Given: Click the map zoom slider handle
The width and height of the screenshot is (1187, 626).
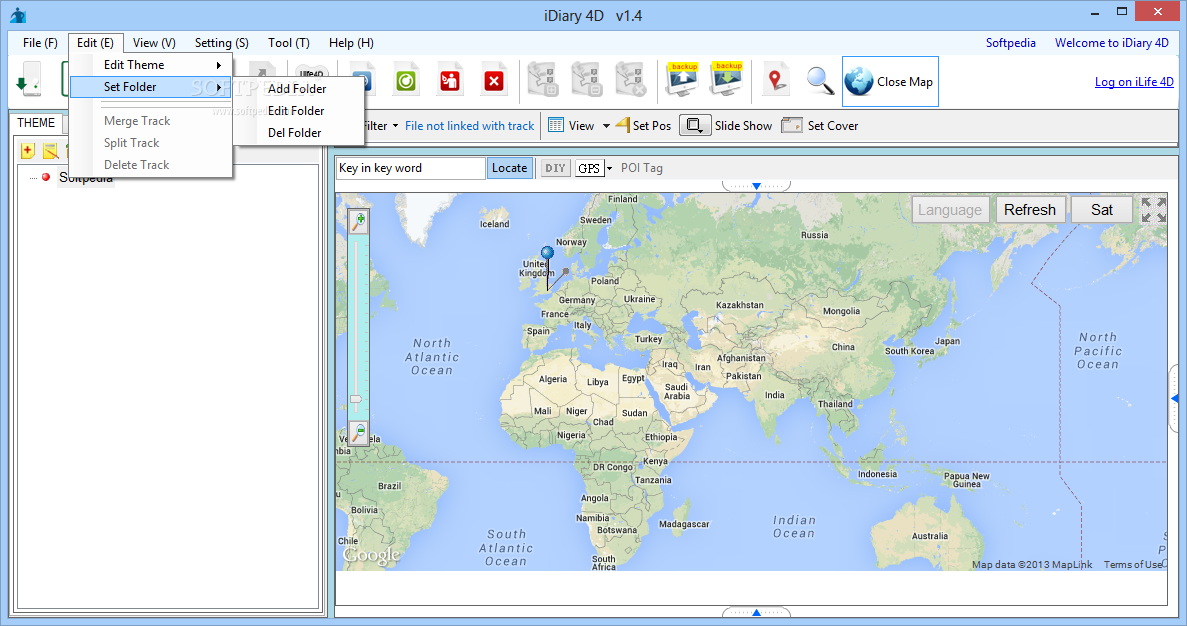Looking at the screenshot, I should [x=356, y=399].
